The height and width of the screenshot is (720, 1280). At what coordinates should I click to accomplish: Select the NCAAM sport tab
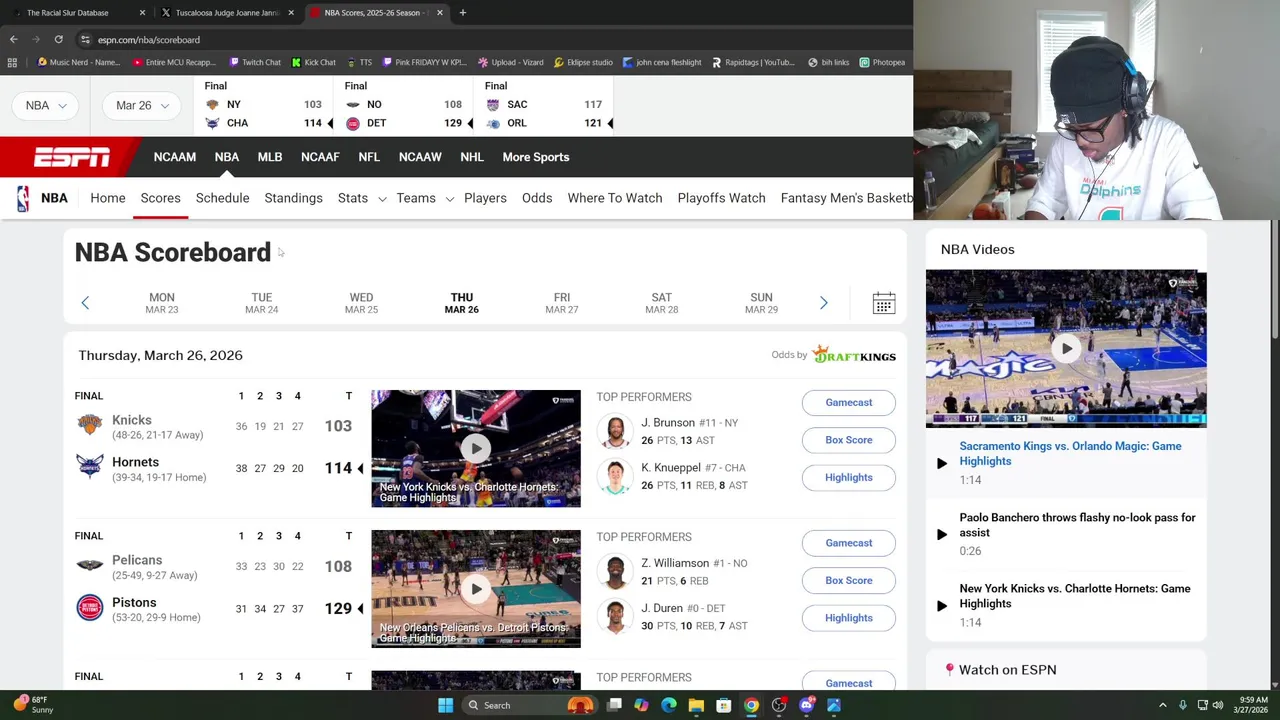coord(174,157)
